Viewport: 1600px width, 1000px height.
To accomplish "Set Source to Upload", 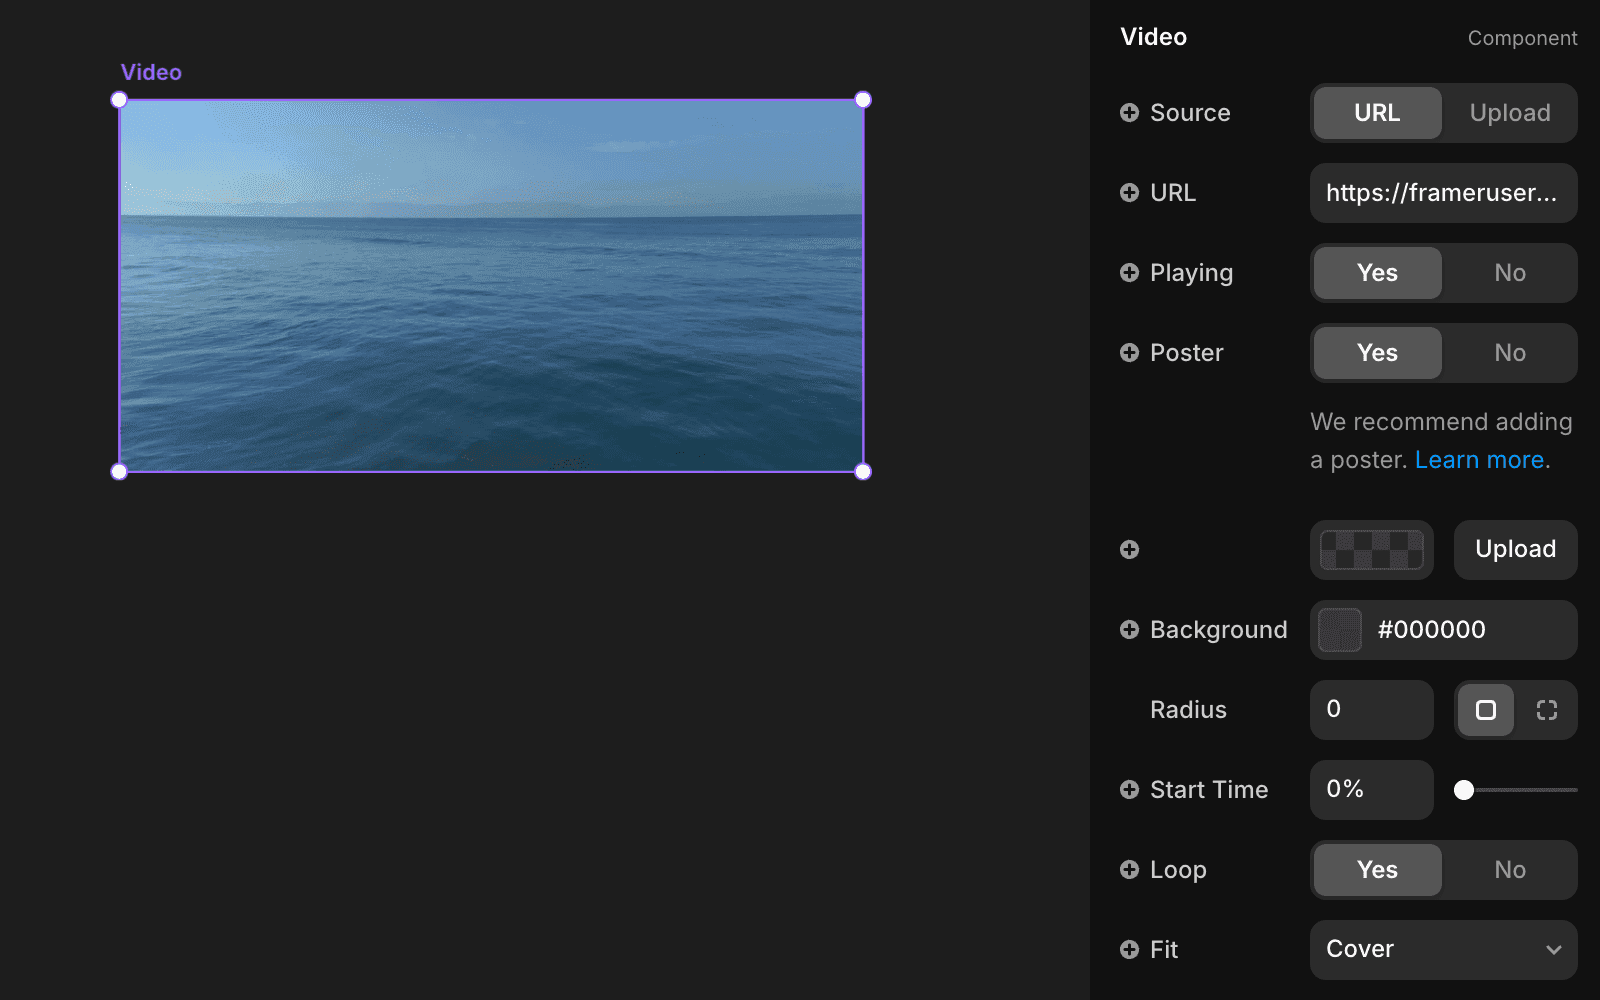I will (1510, 113).
